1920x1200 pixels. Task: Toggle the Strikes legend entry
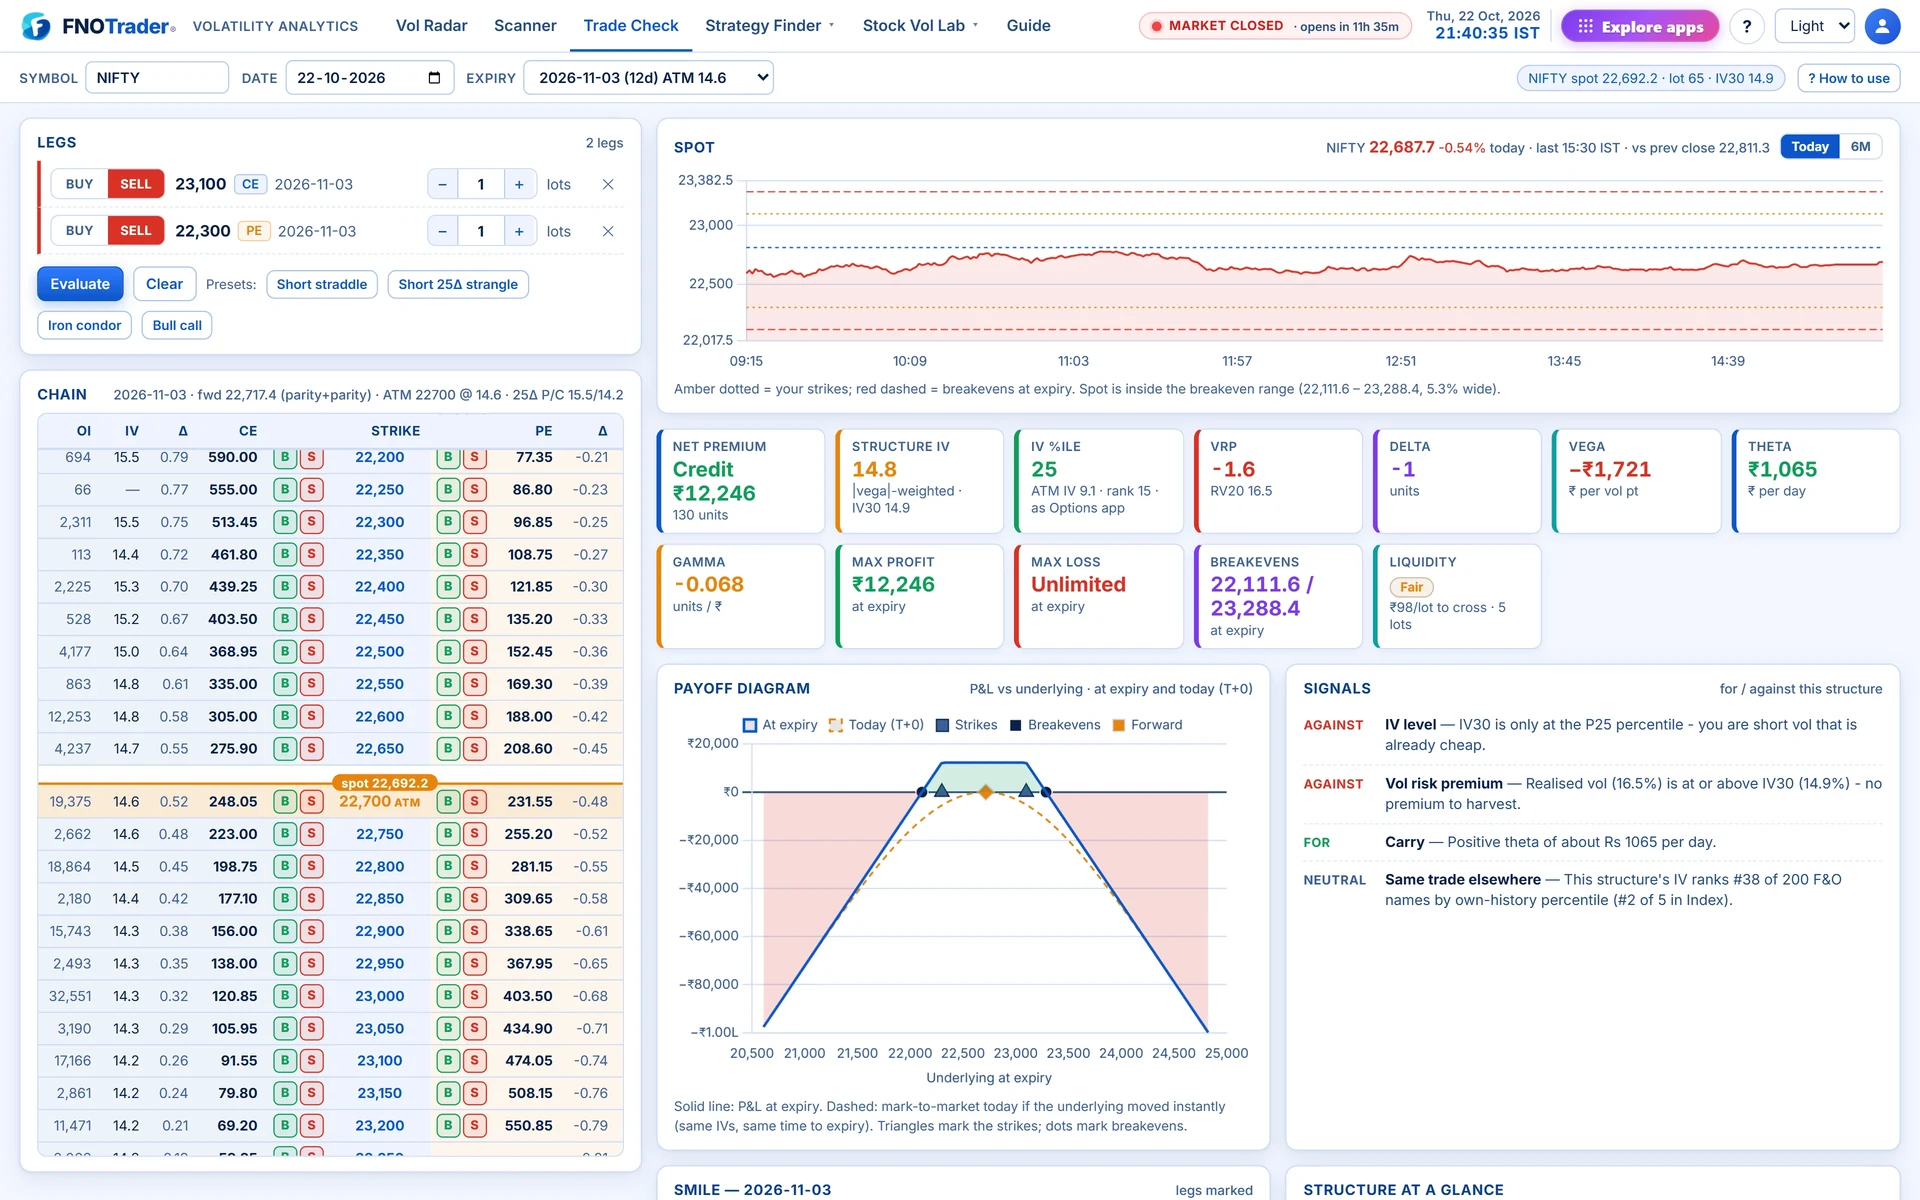[x=966, y=725]
